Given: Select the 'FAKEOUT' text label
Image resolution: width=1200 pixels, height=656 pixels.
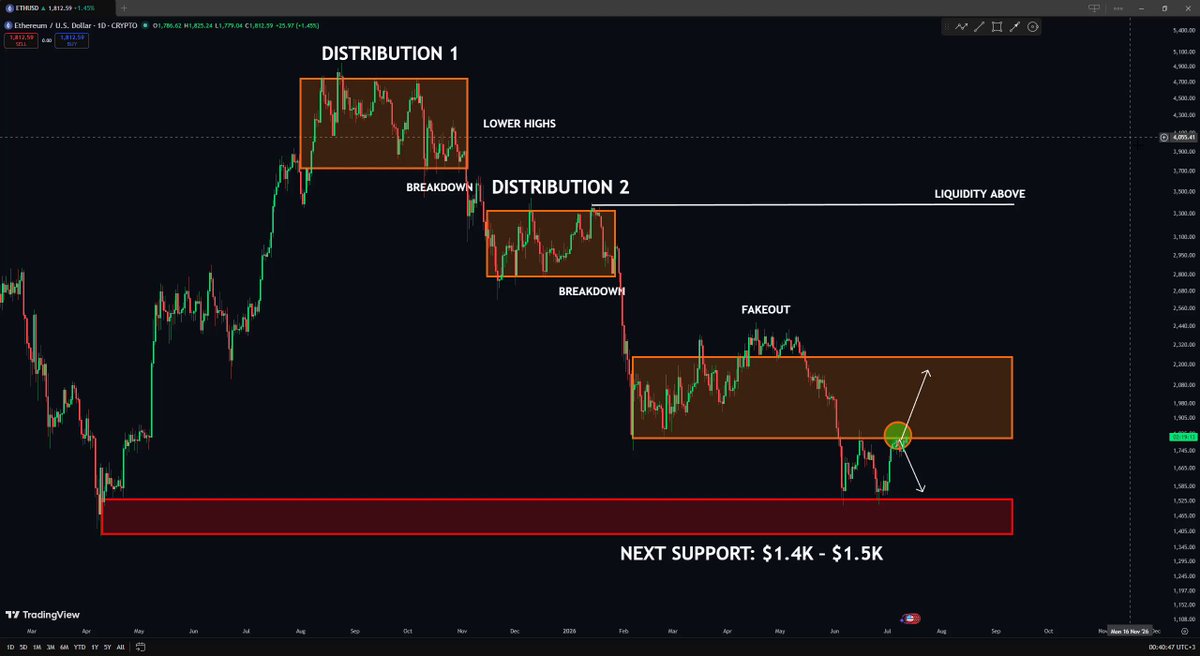Looking at the screenshot, I should (766, 310).
